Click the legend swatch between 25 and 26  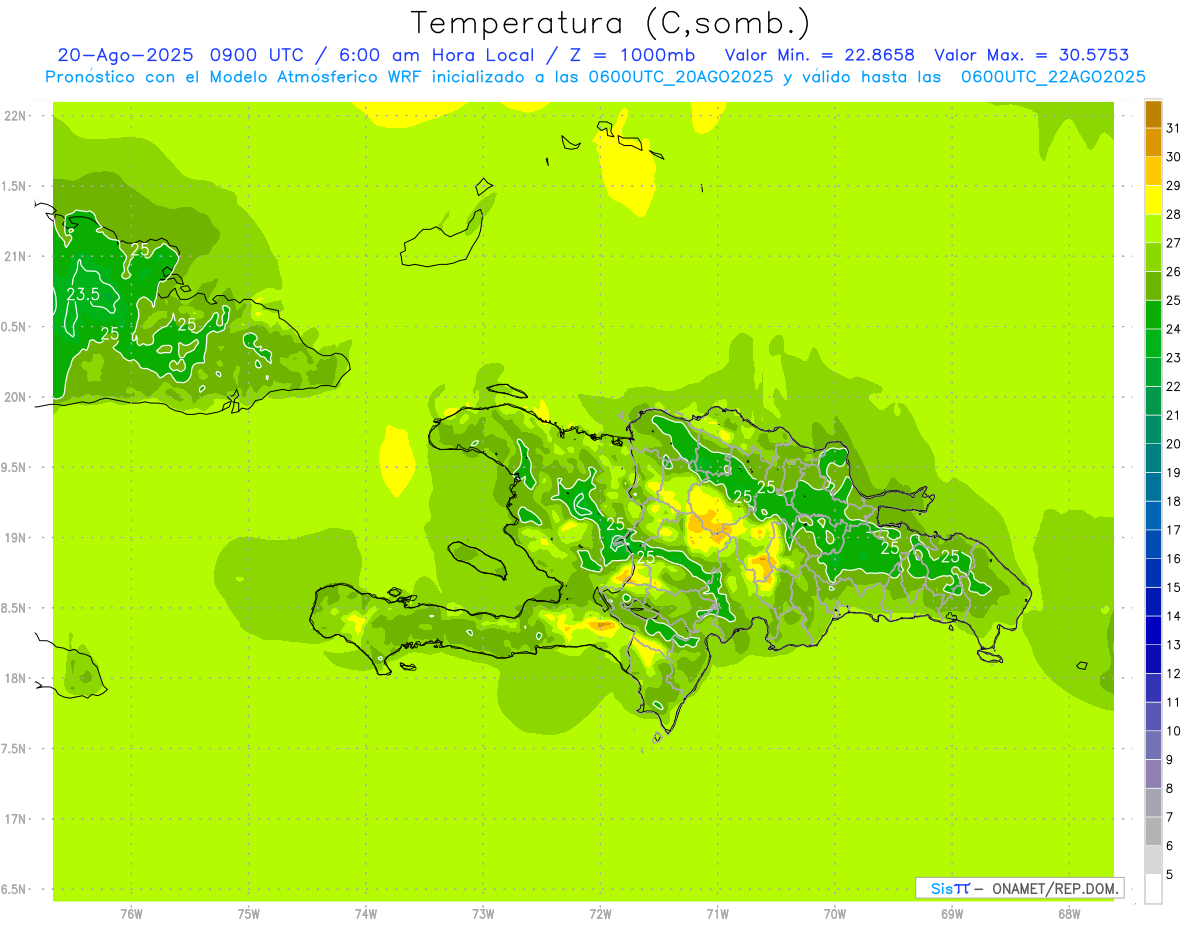pyautogui.click(x=1153, y=286)
